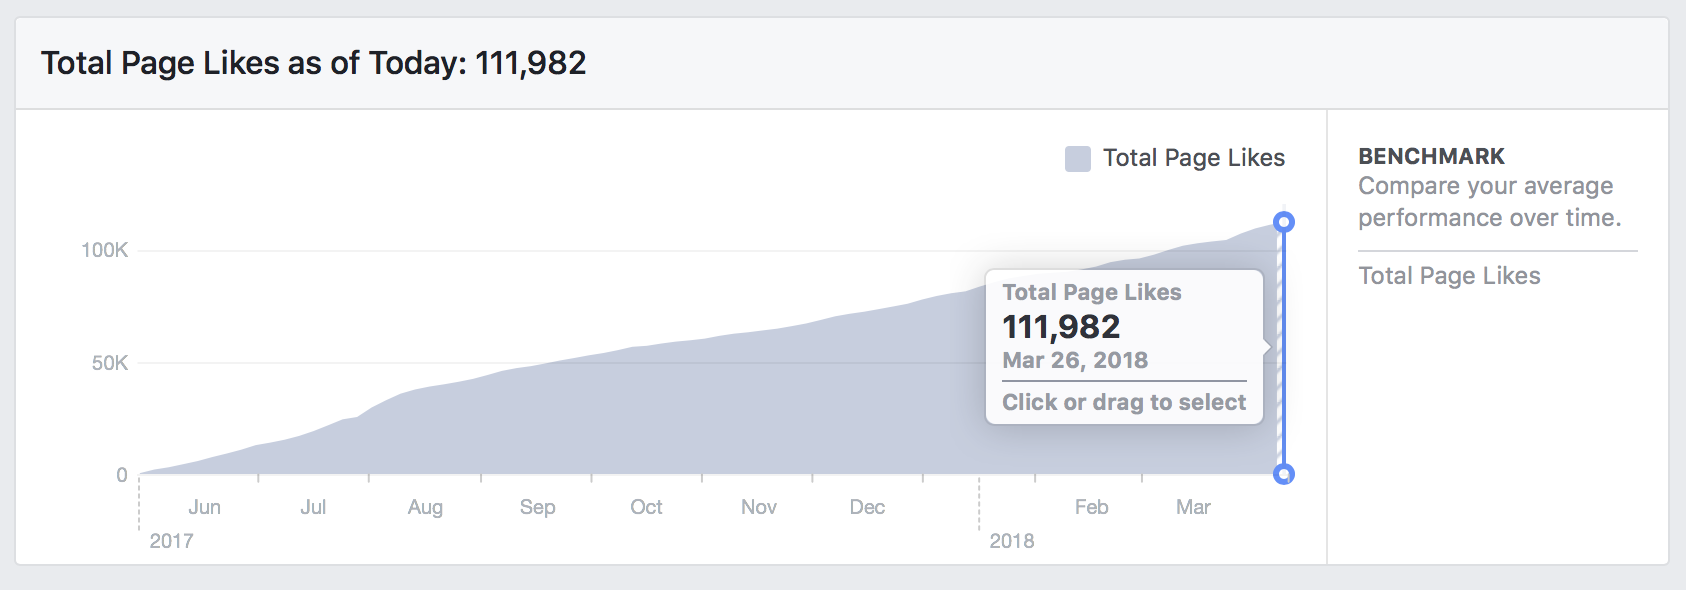Click the 111,982 value in the tooltip
The height and width of the screenshot is (590, 1686).
pos(1061,327)
